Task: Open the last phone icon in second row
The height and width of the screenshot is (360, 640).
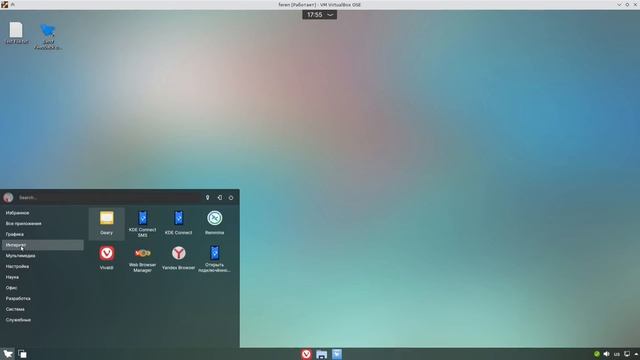Action: (214, 258)
